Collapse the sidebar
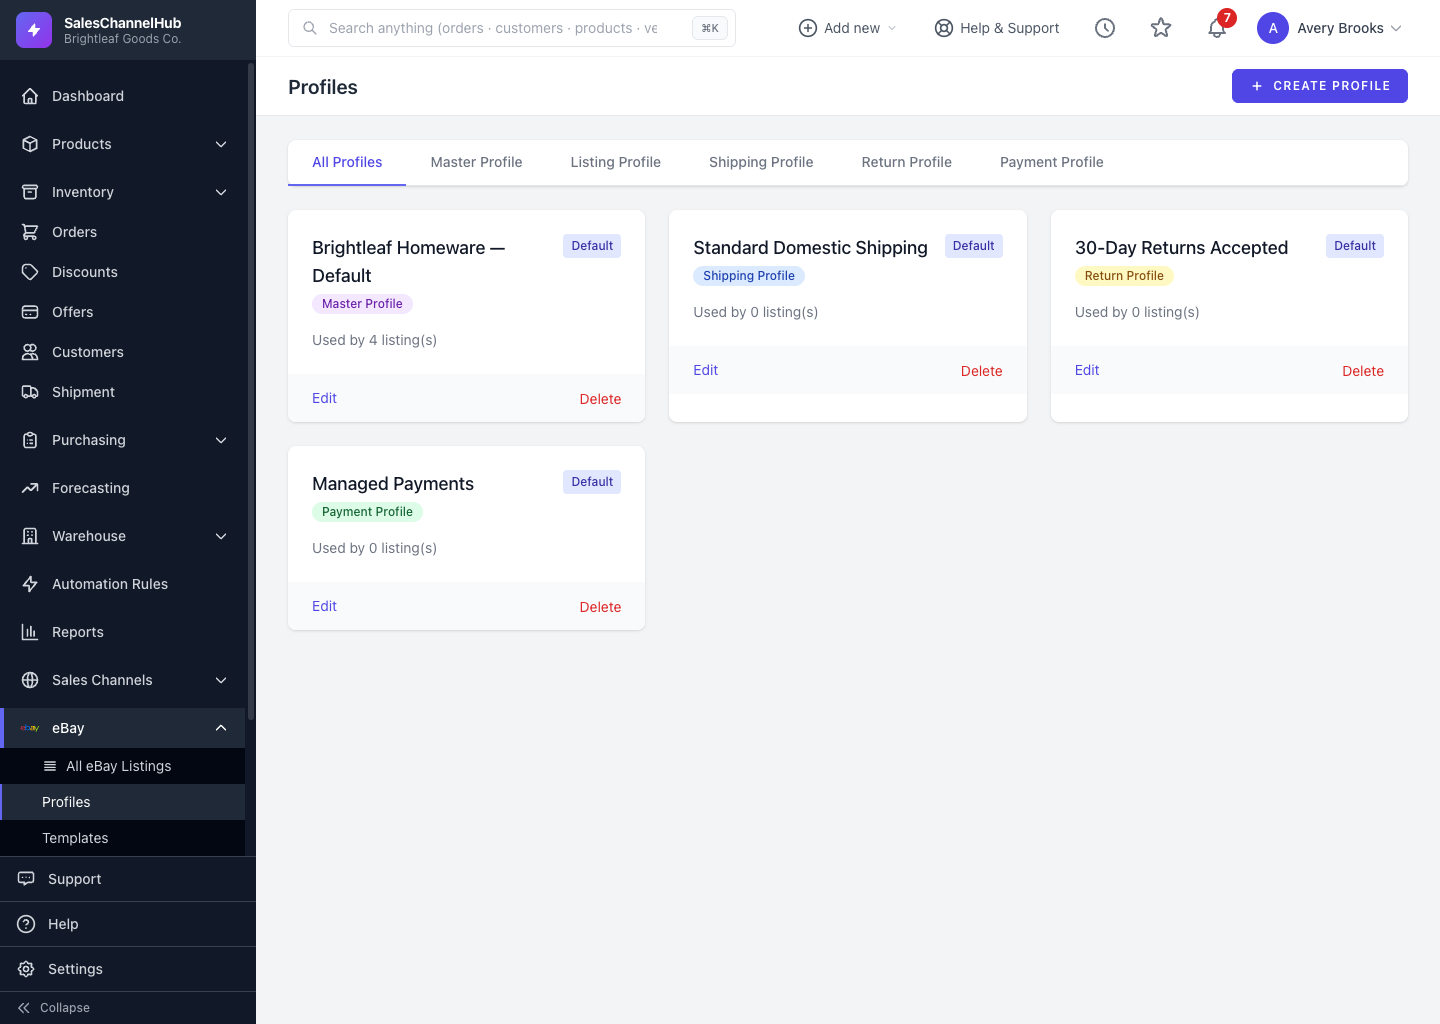Screen dimensions: 1440x1024 pos(54,1008)
